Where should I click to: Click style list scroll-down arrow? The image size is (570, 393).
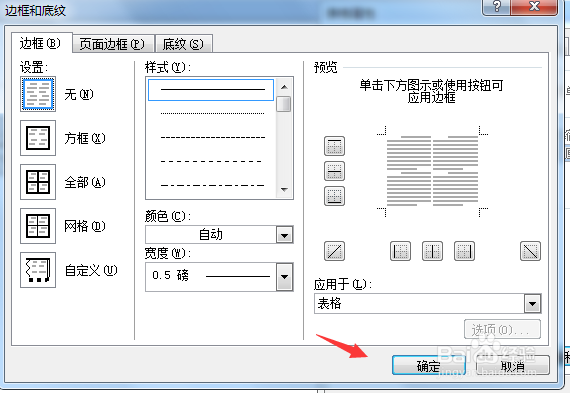coord(284,189)
